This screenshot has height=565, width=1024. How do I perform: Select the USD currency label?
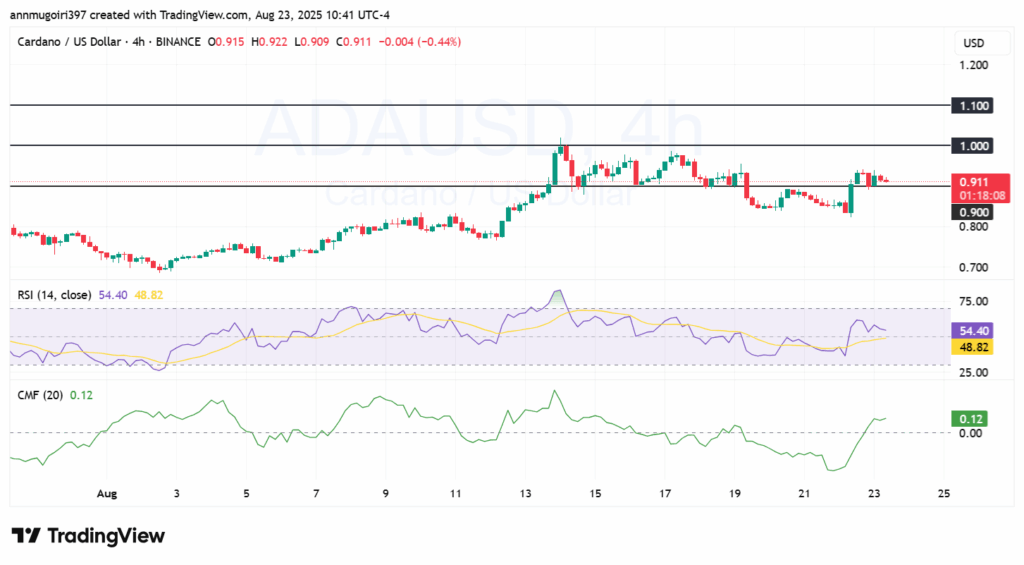click(974, 43)
